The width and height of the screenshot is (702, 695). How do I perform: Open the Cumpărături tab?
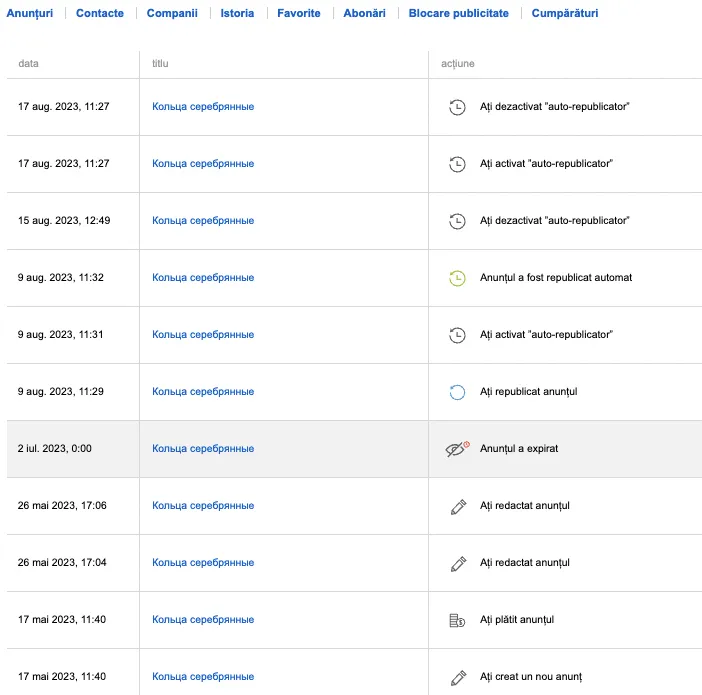click(x=565, y=13)
